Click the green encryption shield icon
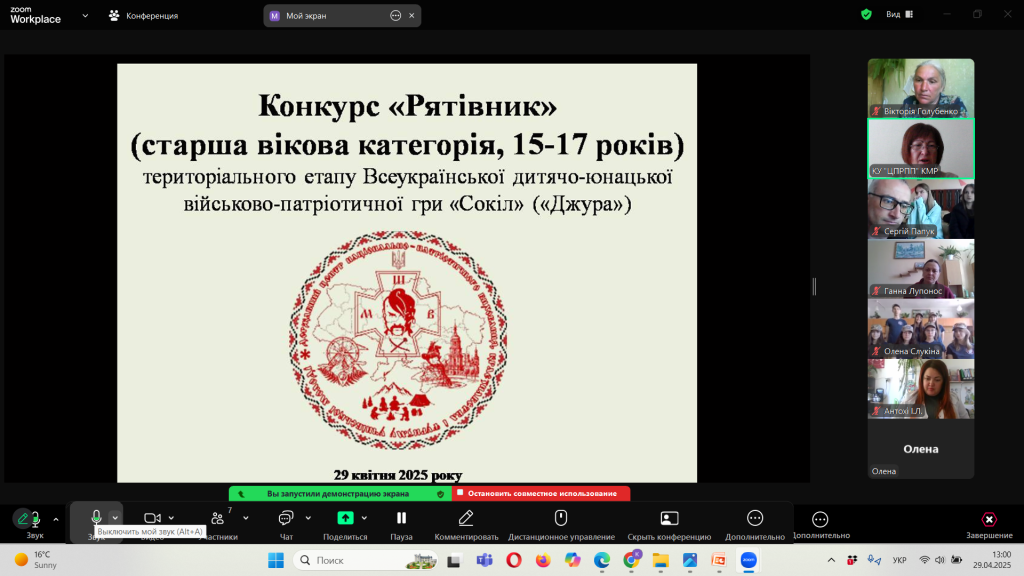This screenshot has height=576, width=1024. [x=866, y=14]
